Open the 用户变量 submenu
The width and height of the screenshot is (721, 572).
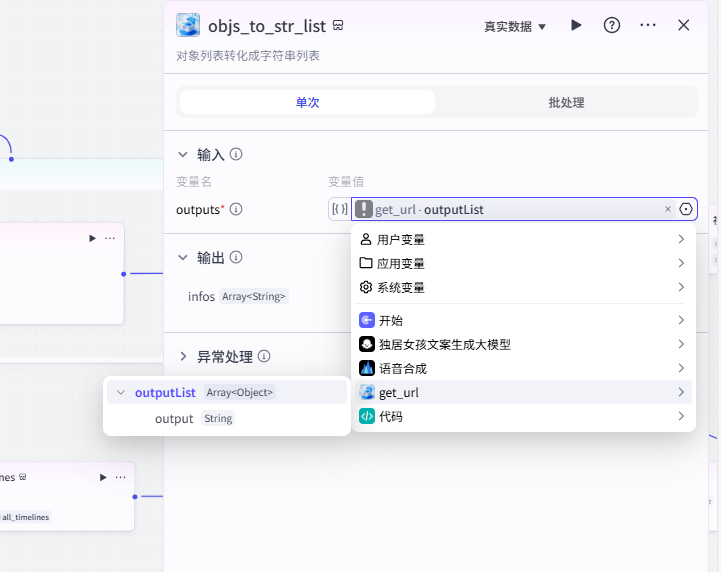(x=523, y=239)
